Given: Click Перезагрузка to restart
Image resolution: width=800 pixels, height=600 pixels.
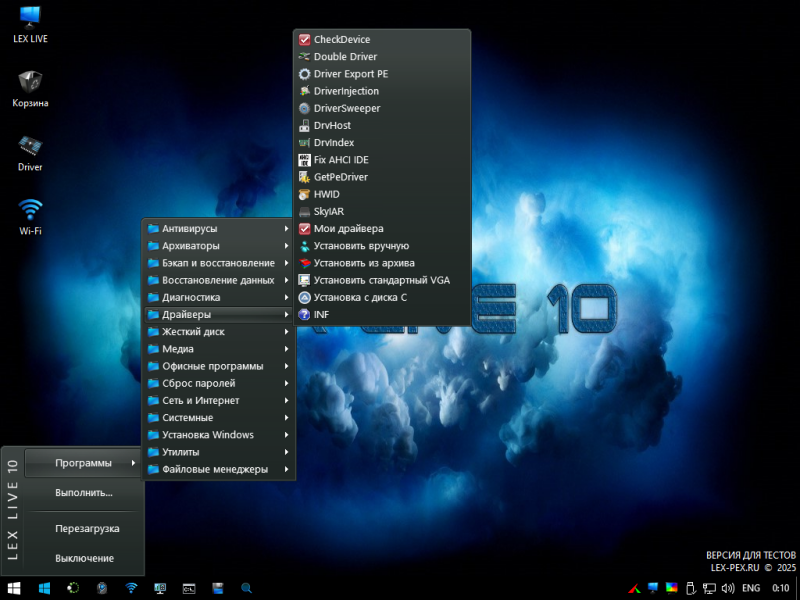Looking at the screenshot, I should [87, 528].
